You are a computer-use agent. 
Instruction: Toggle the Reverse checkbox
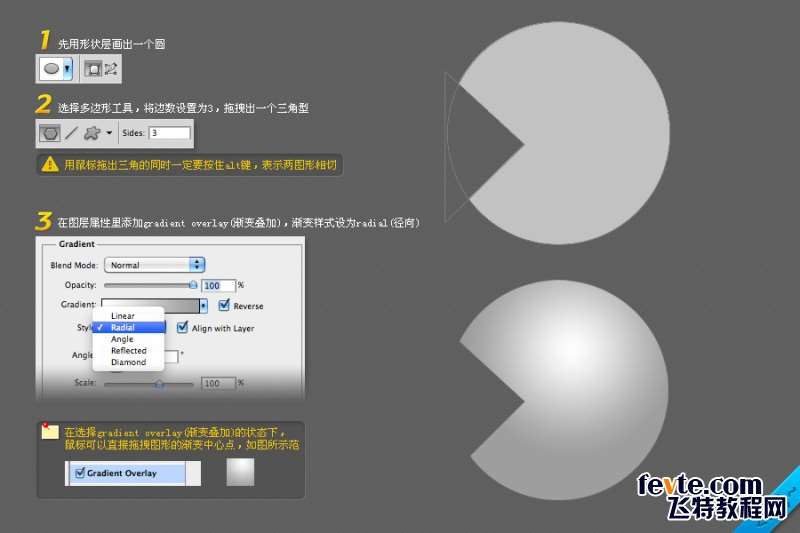(x=223, y=305)
